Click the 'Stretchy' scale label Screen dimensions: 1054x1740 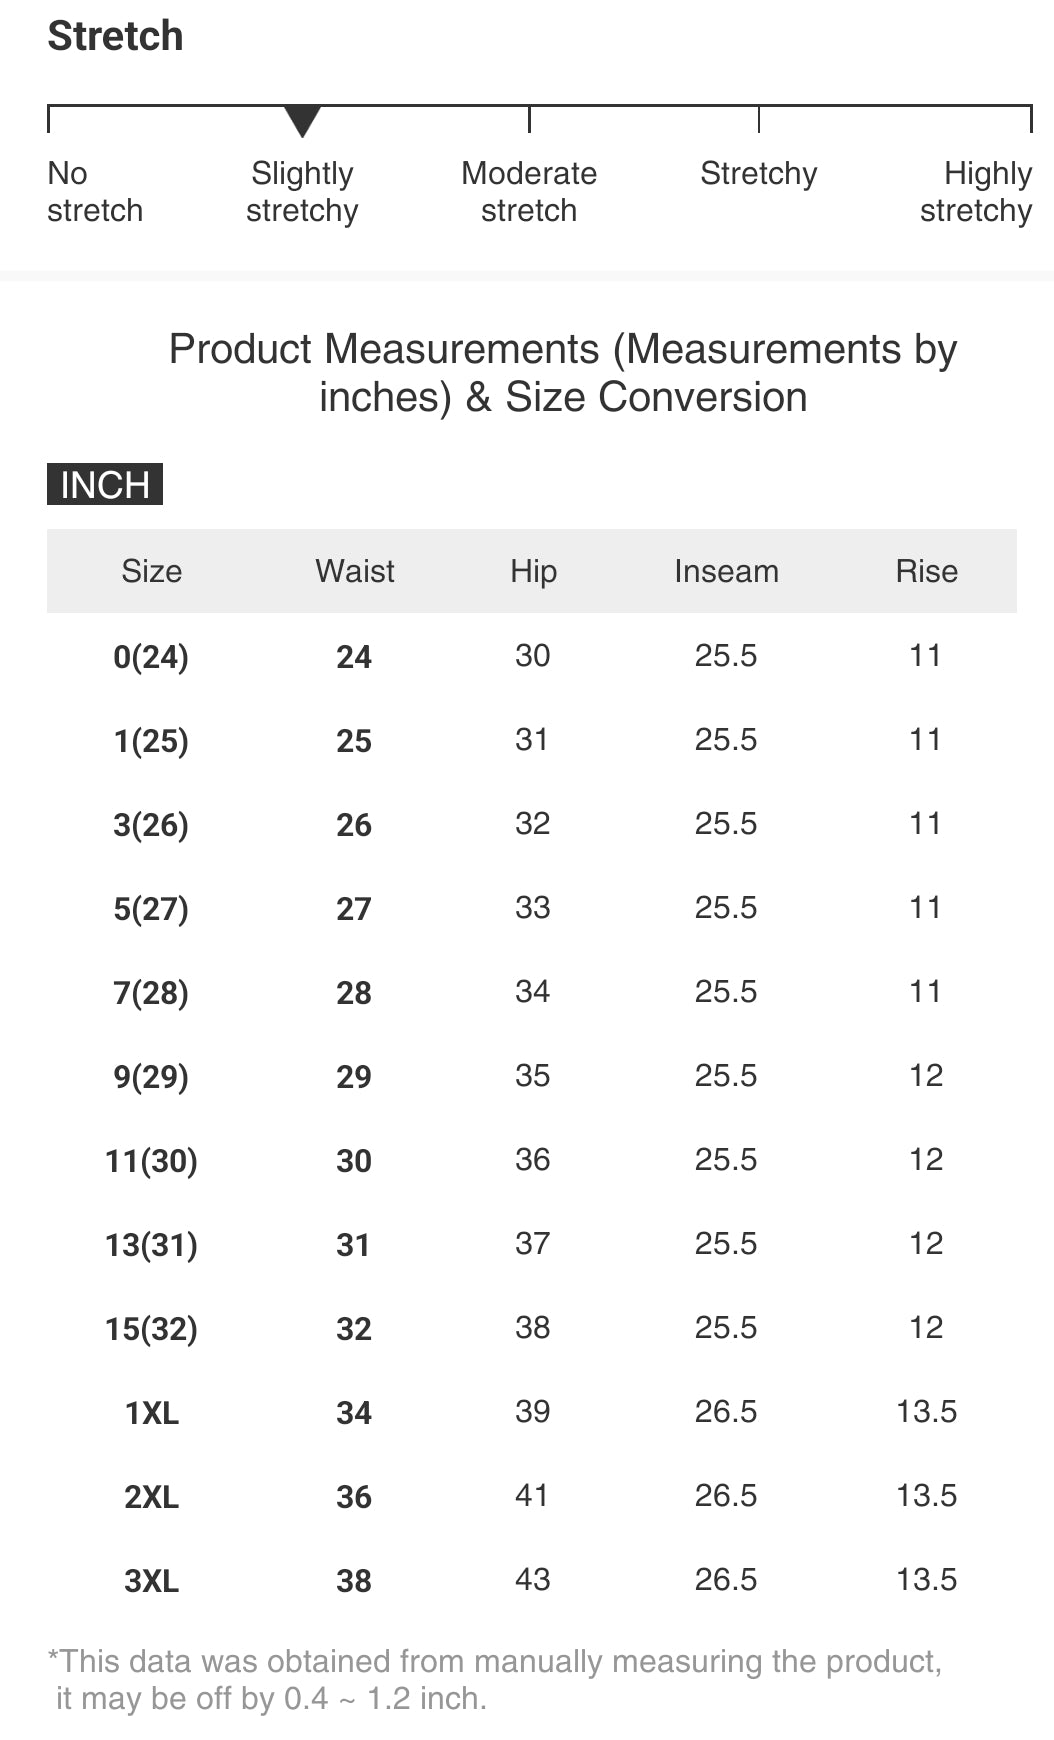758,174
